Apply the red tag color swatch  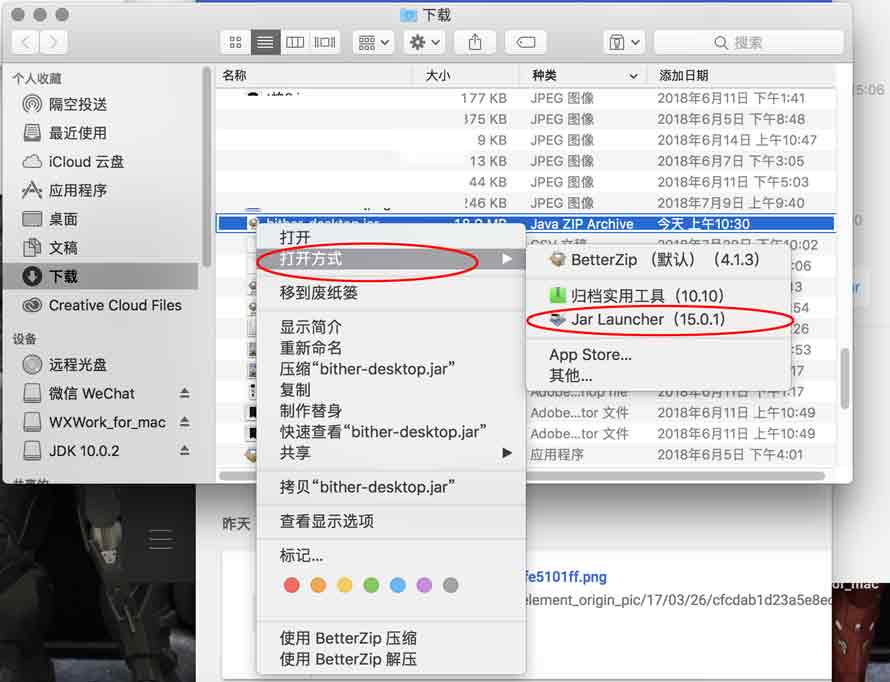pyautogui.click(x=291, y=585)
